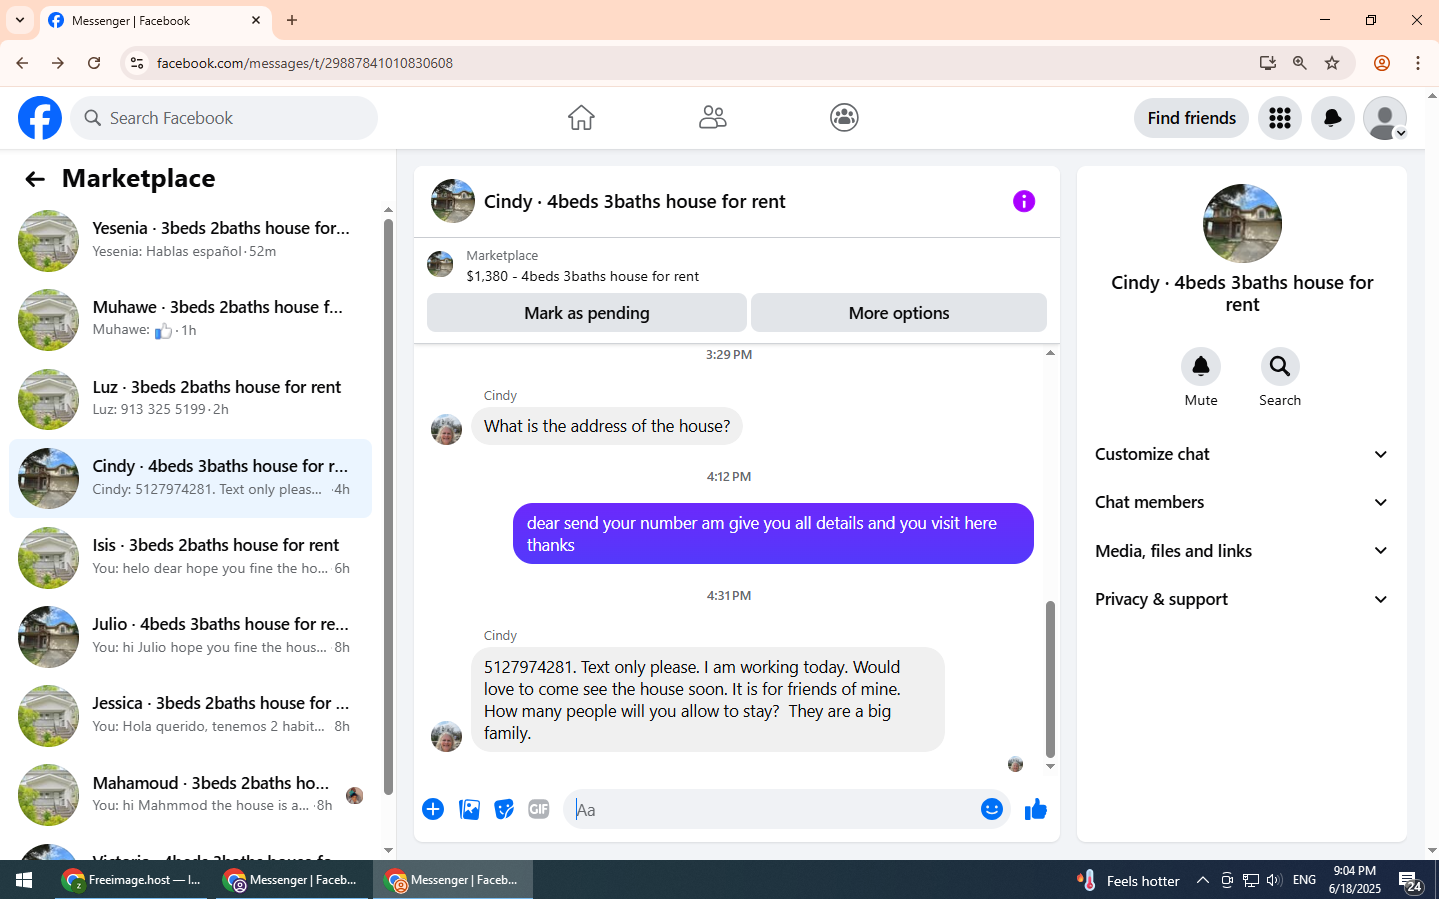This screenshot has width=1439, height=899.
Task: Click Find friends button
Action: point(1192,118)
